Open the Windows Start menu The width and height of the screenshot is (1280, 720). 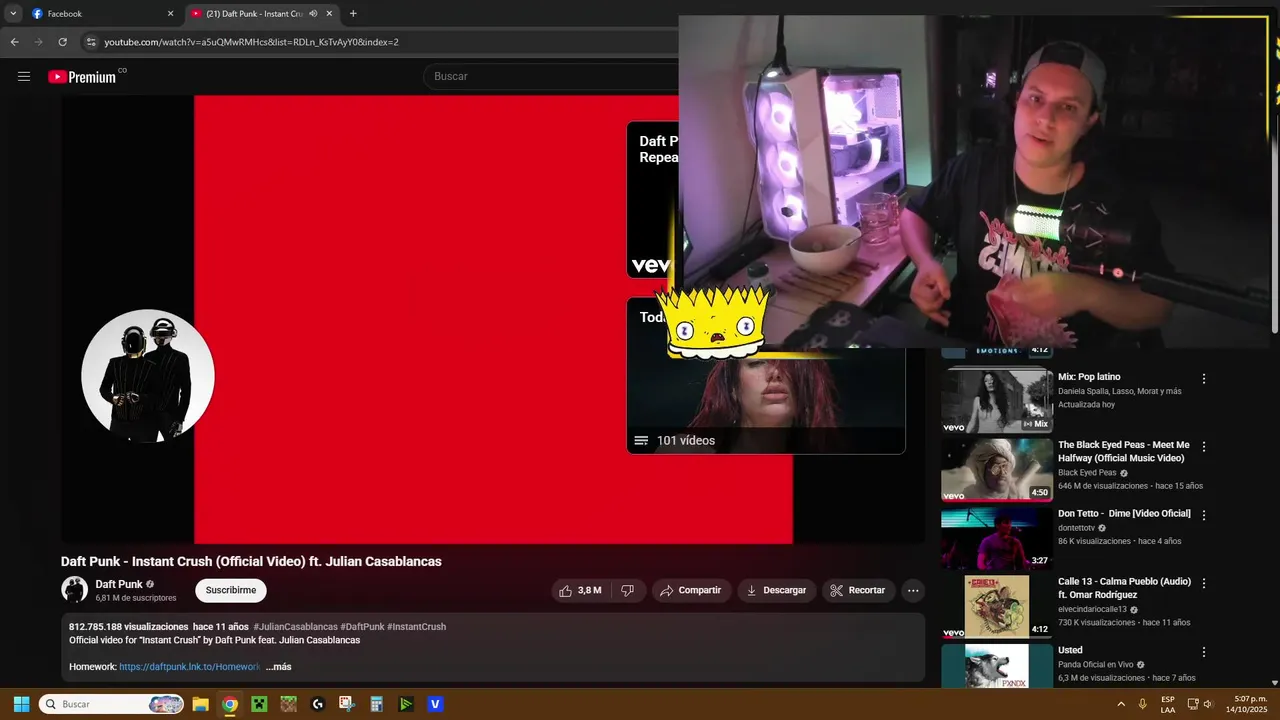click(x=21, y=704)
